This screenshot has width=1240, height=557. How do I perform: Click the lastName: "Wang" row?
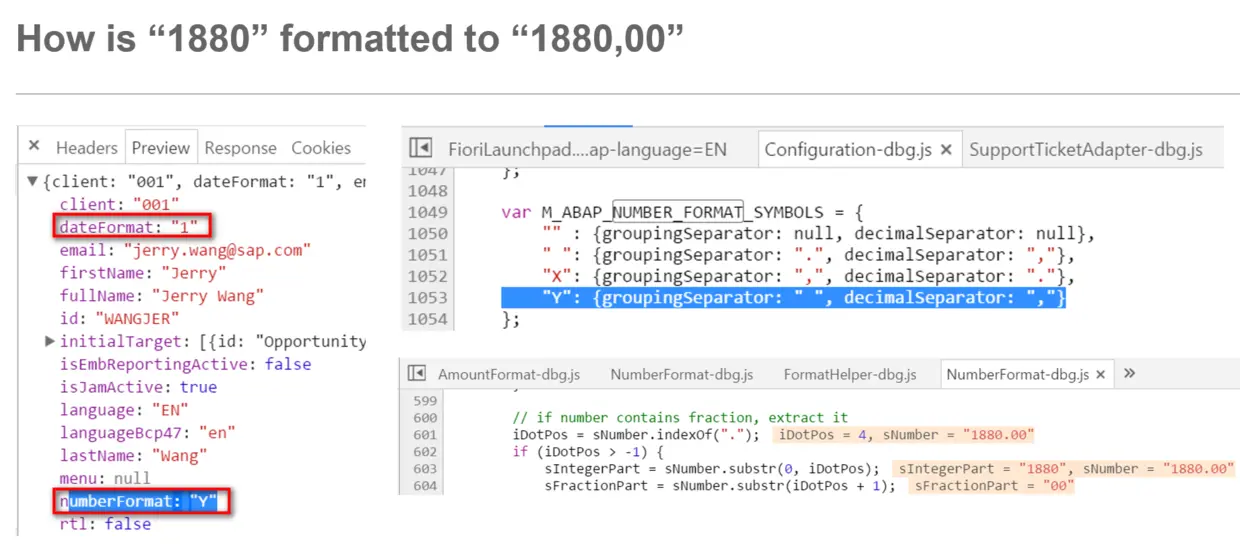133,456
